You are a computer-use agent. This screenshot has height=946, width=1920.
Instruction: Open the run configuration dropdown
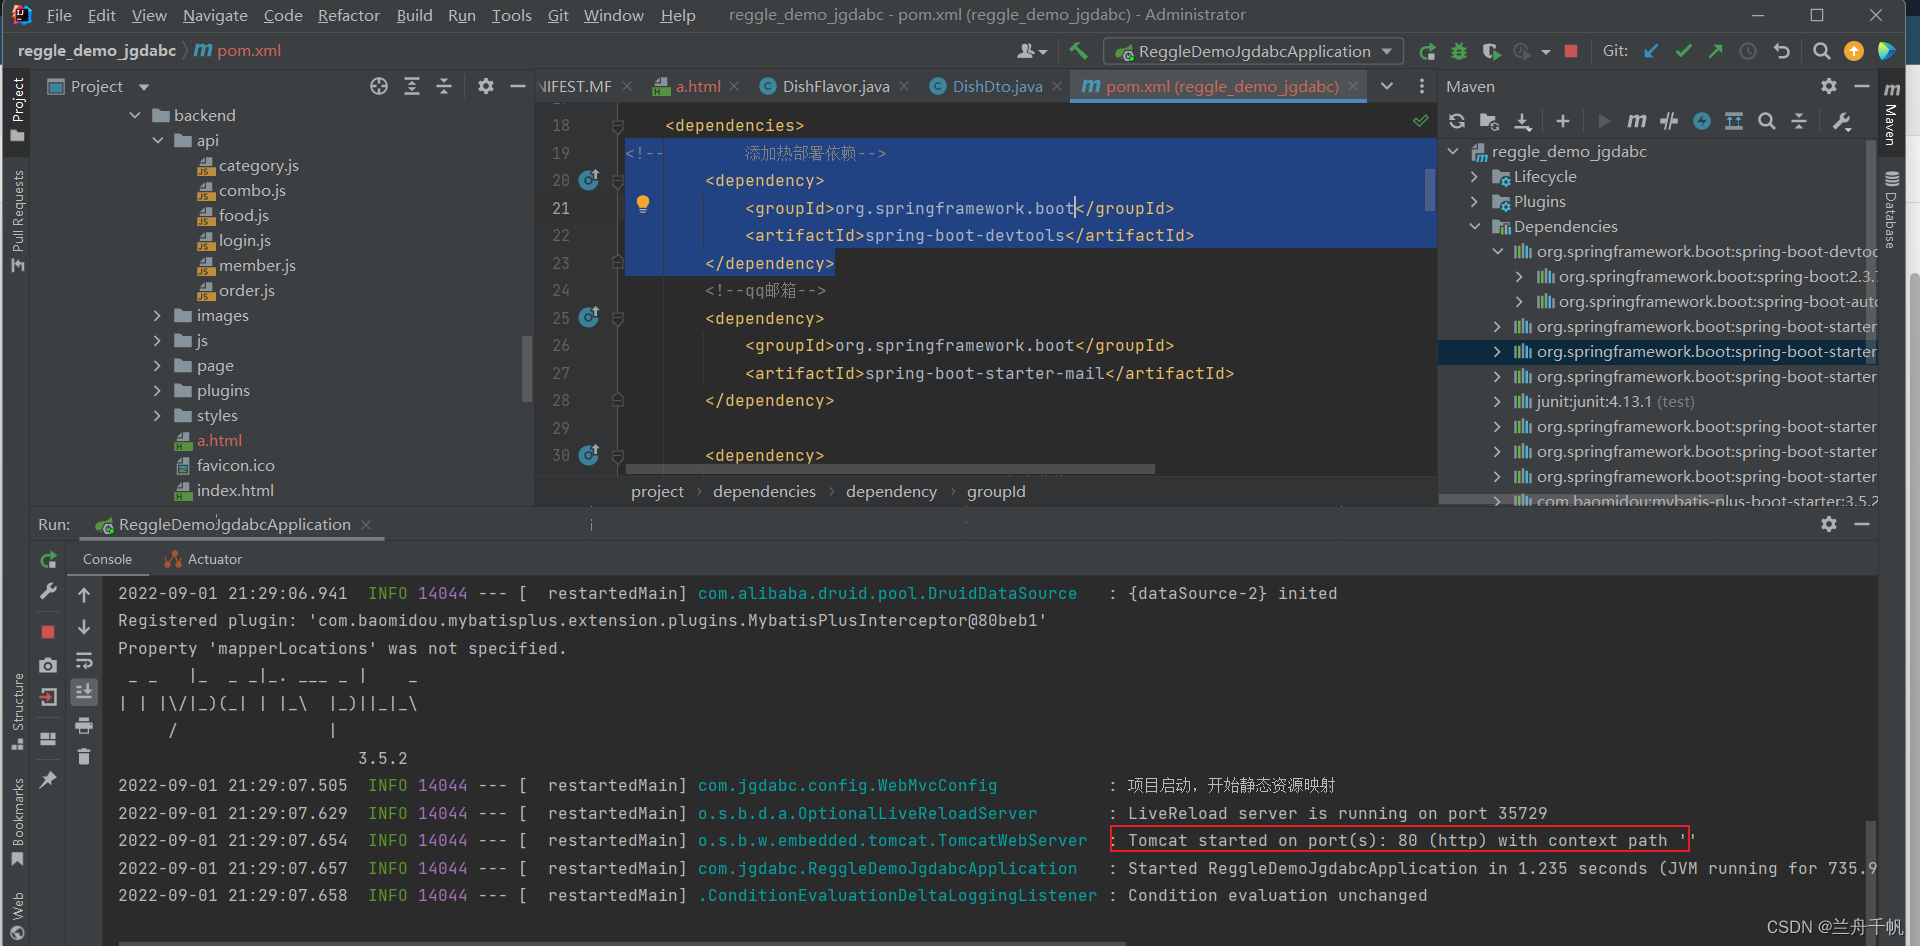1386,51
